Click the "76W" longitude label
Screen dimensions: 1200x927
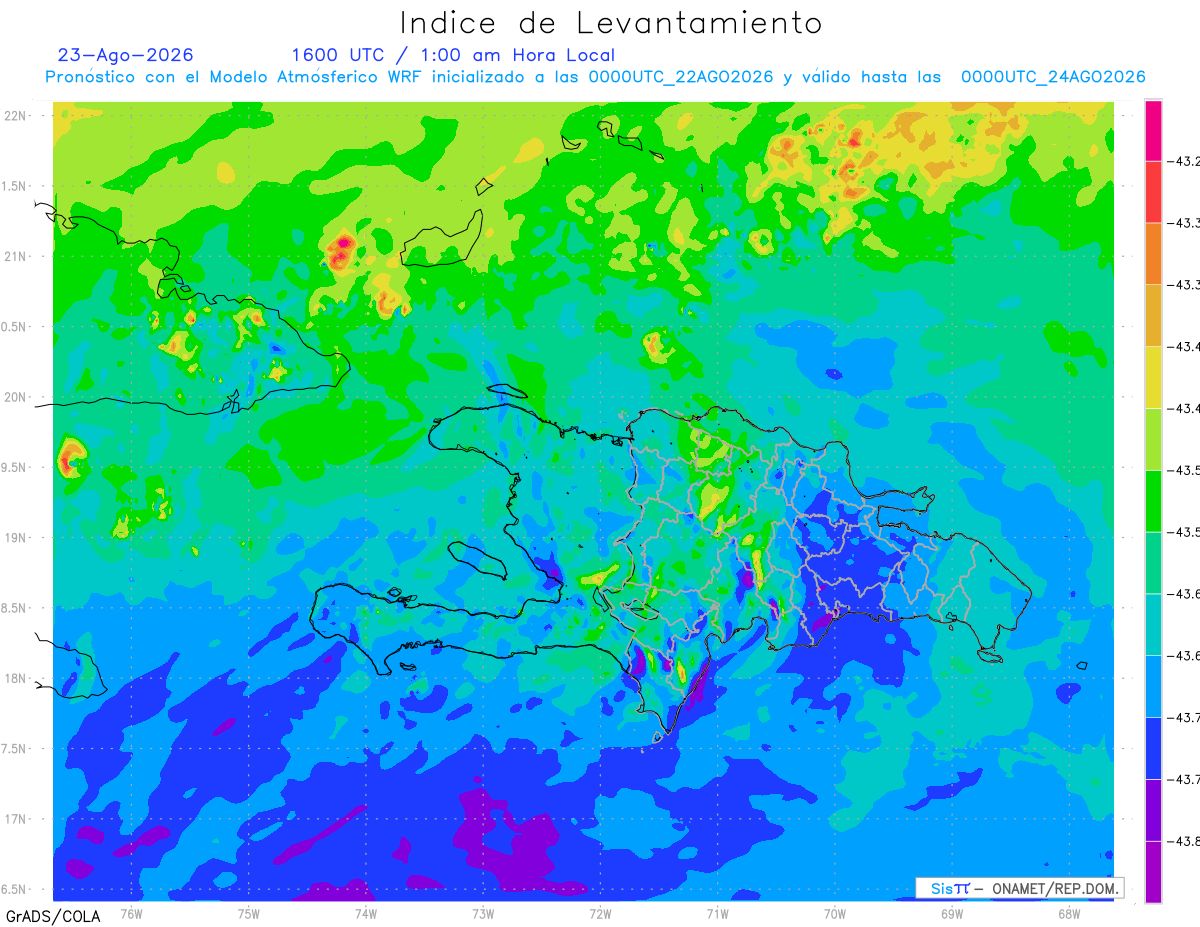(131, 913)
